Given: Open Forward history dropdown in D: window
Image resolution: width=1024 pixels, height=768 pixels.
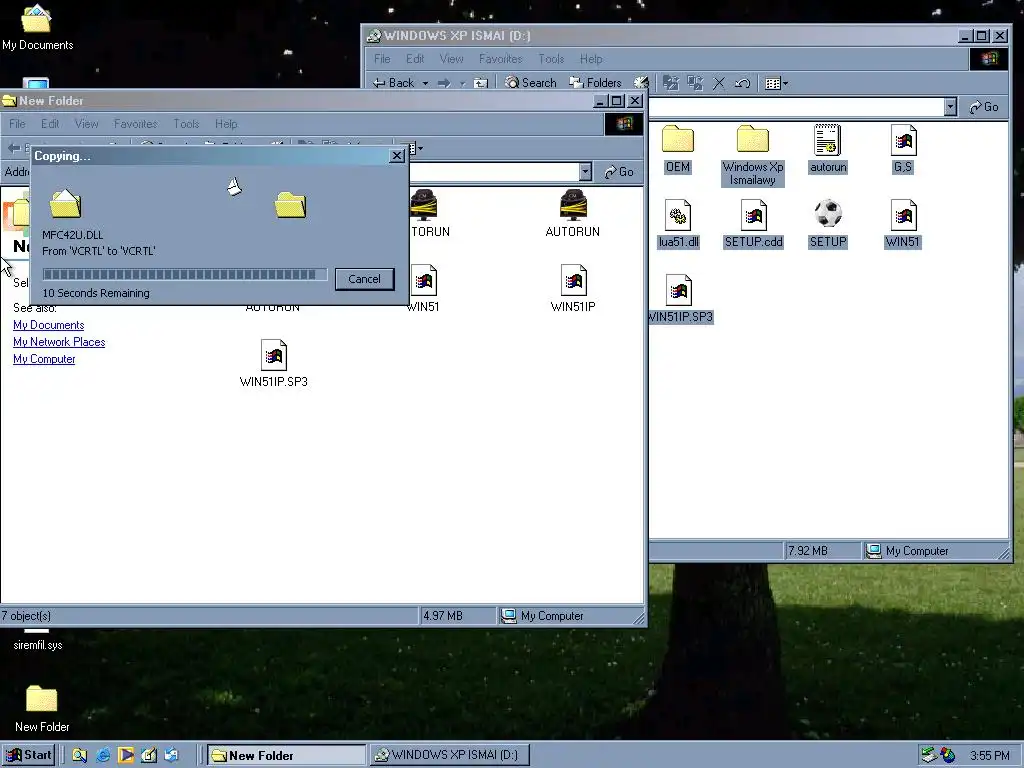Looking at the screenshot, I should point(462,83).
